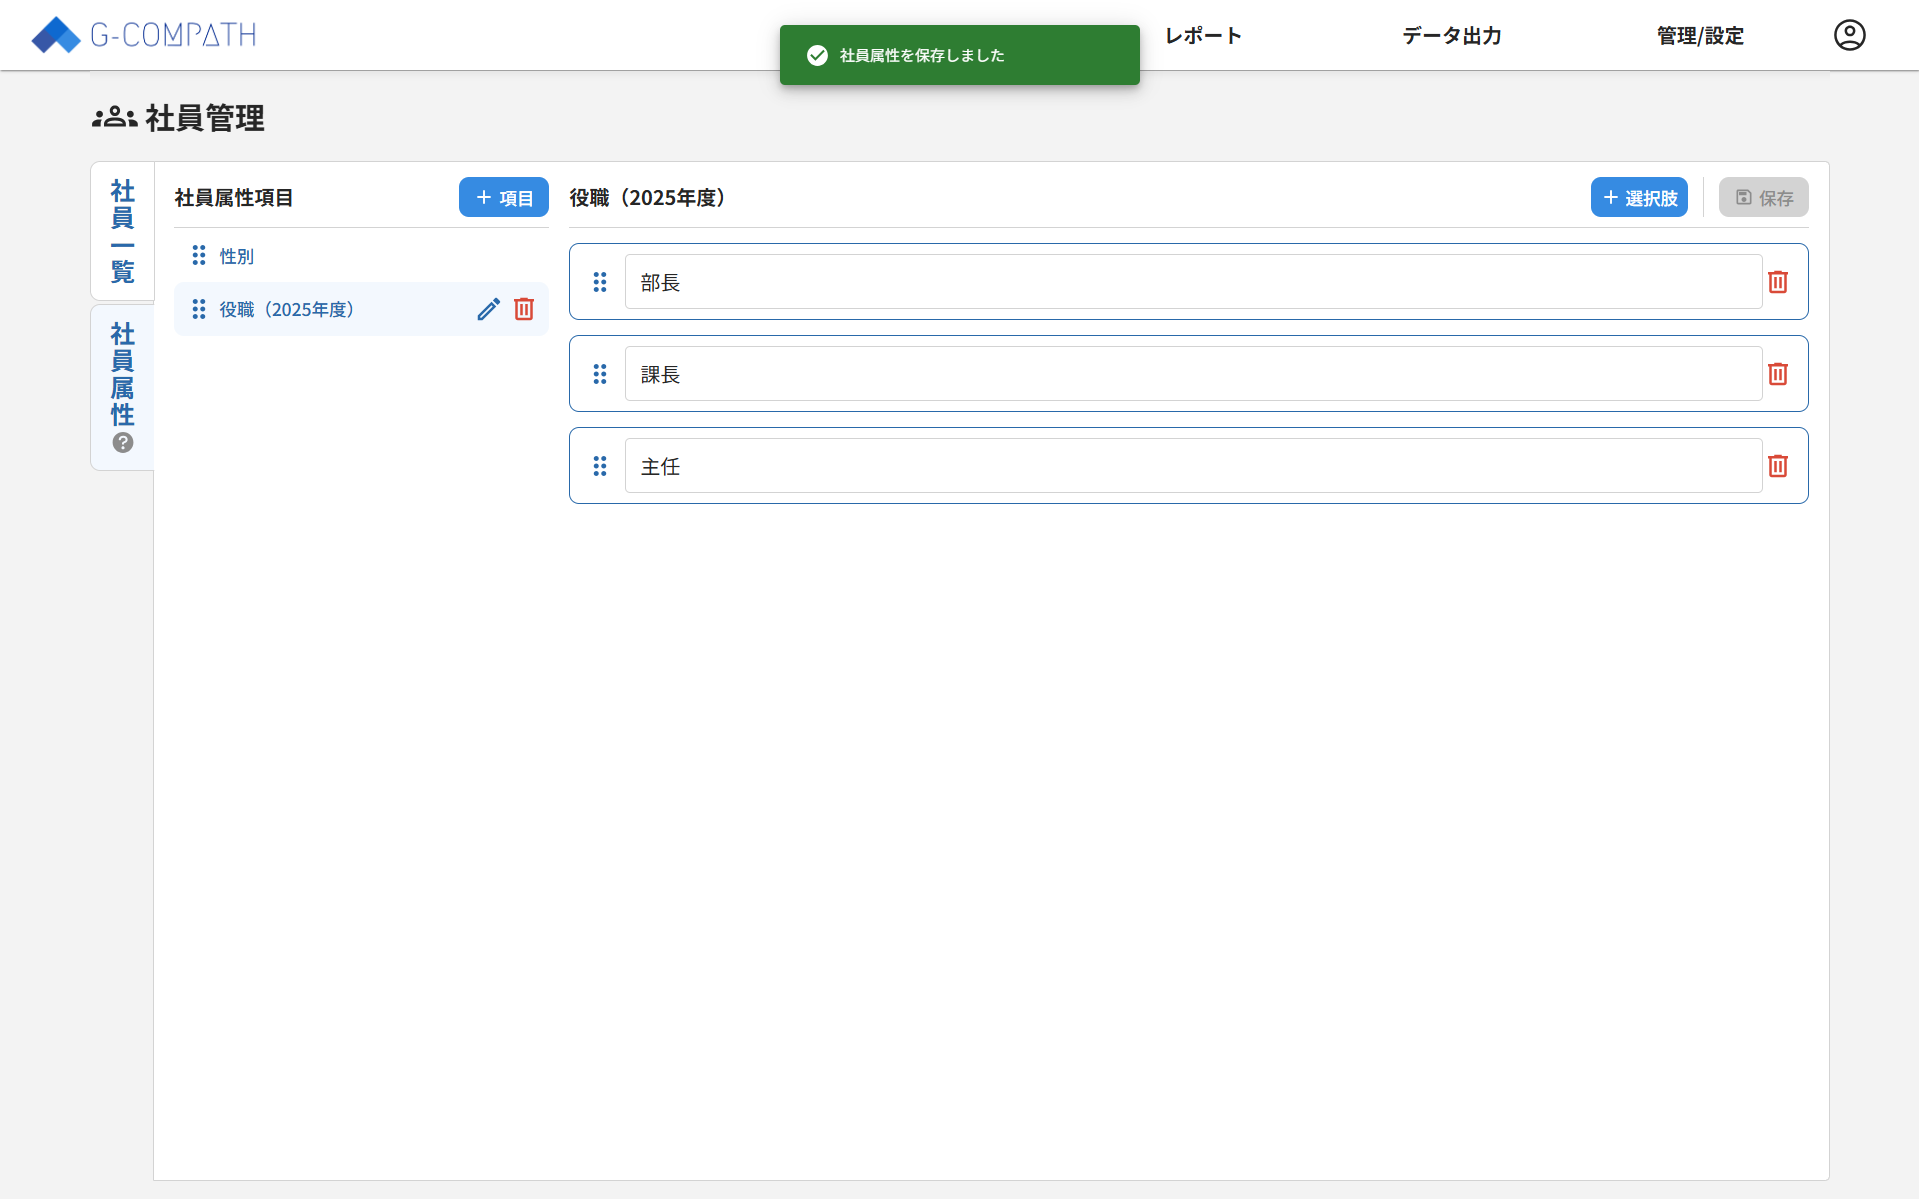Remove the 主任 option with its trash icon
The height and width of the screenshot is (1199, 1919).
1777,465
